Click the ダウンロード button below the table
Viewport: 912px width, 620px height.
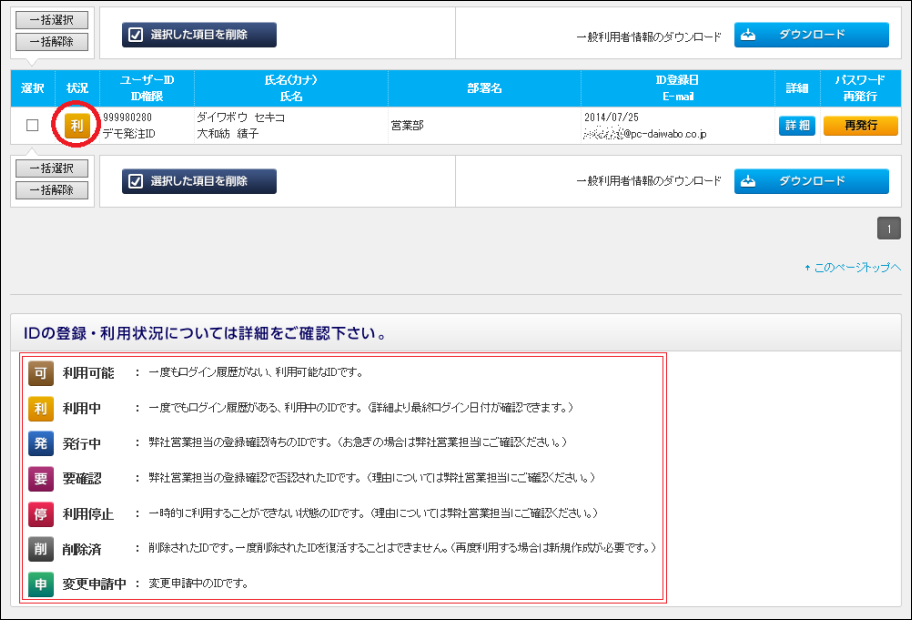click(811, 181)
